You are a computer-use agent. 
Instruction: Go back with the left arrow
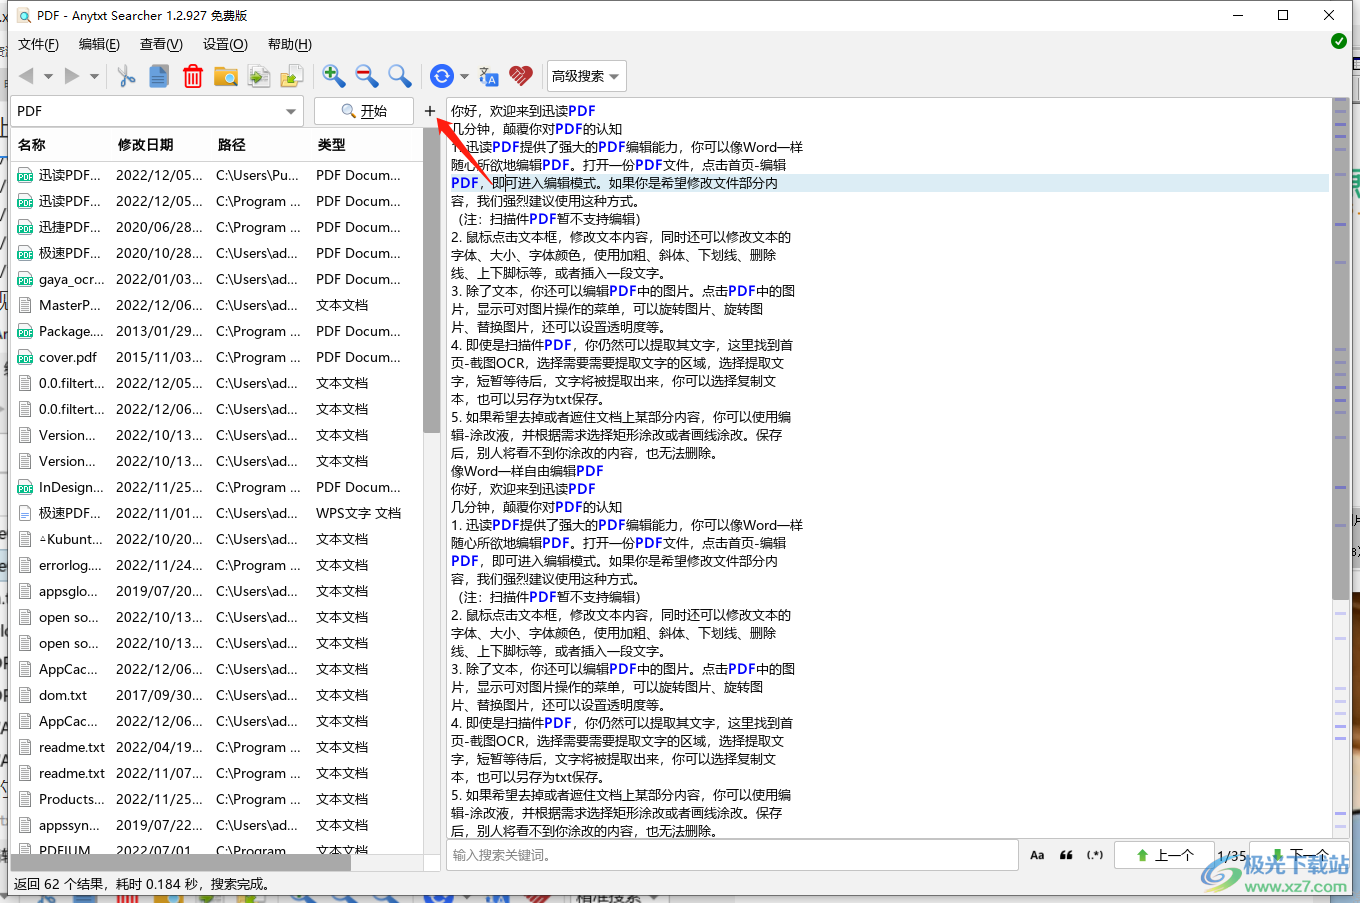[26, 76]
